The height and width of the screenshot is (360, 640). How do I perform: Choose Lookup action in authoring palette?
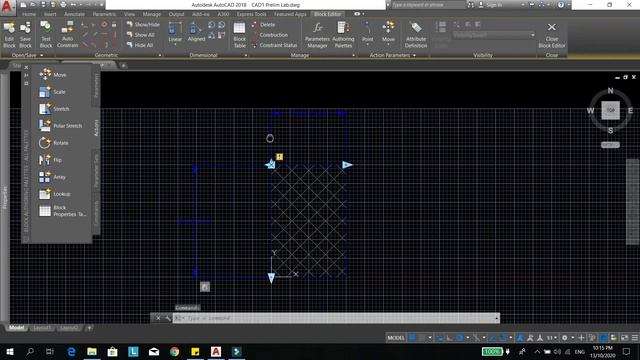55,194
